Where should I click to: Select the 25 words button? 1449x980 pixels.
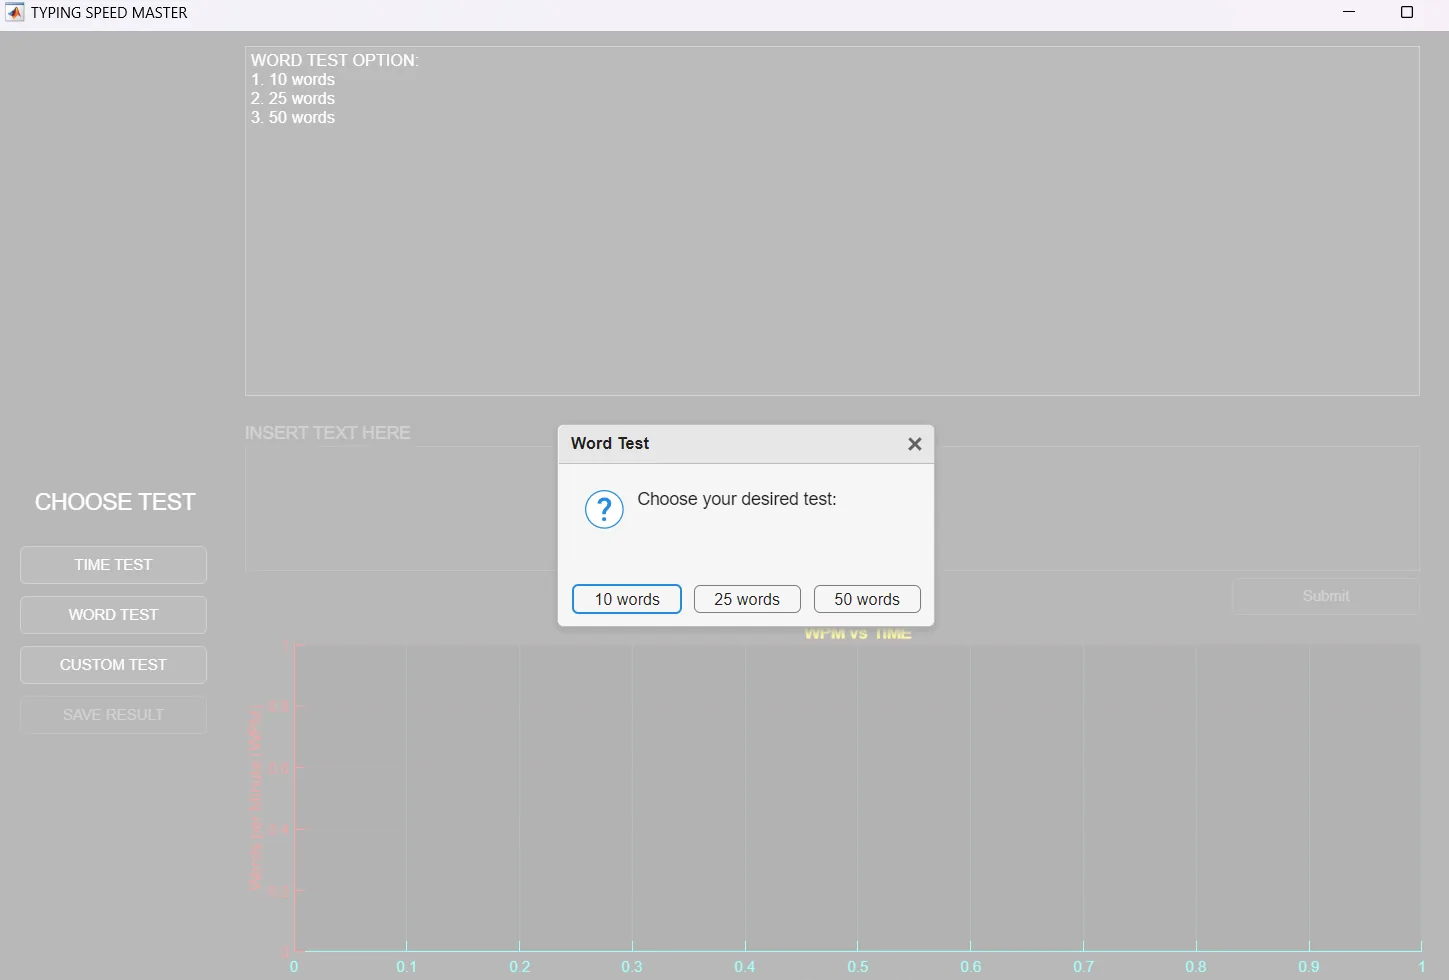(x=747, y=599)
